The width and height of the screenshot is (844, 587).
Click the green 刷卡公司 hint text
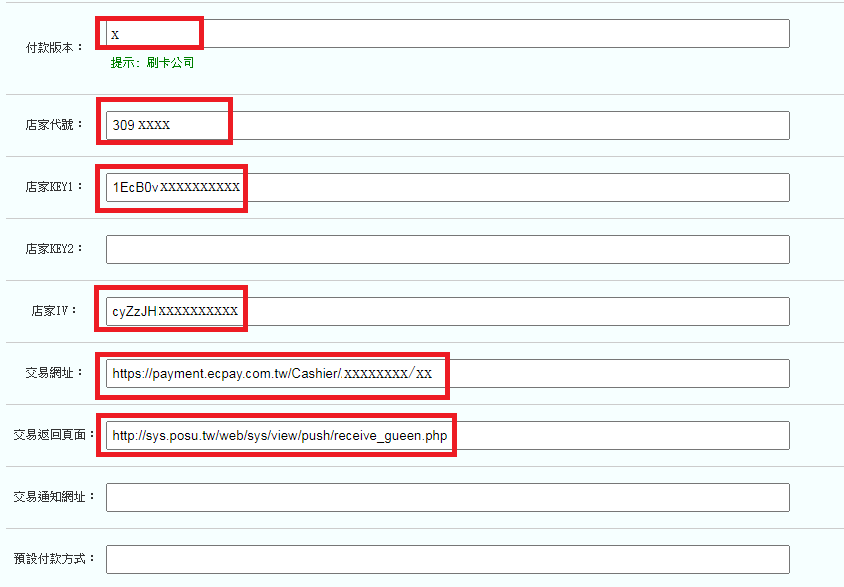click(x=169, y=63)
